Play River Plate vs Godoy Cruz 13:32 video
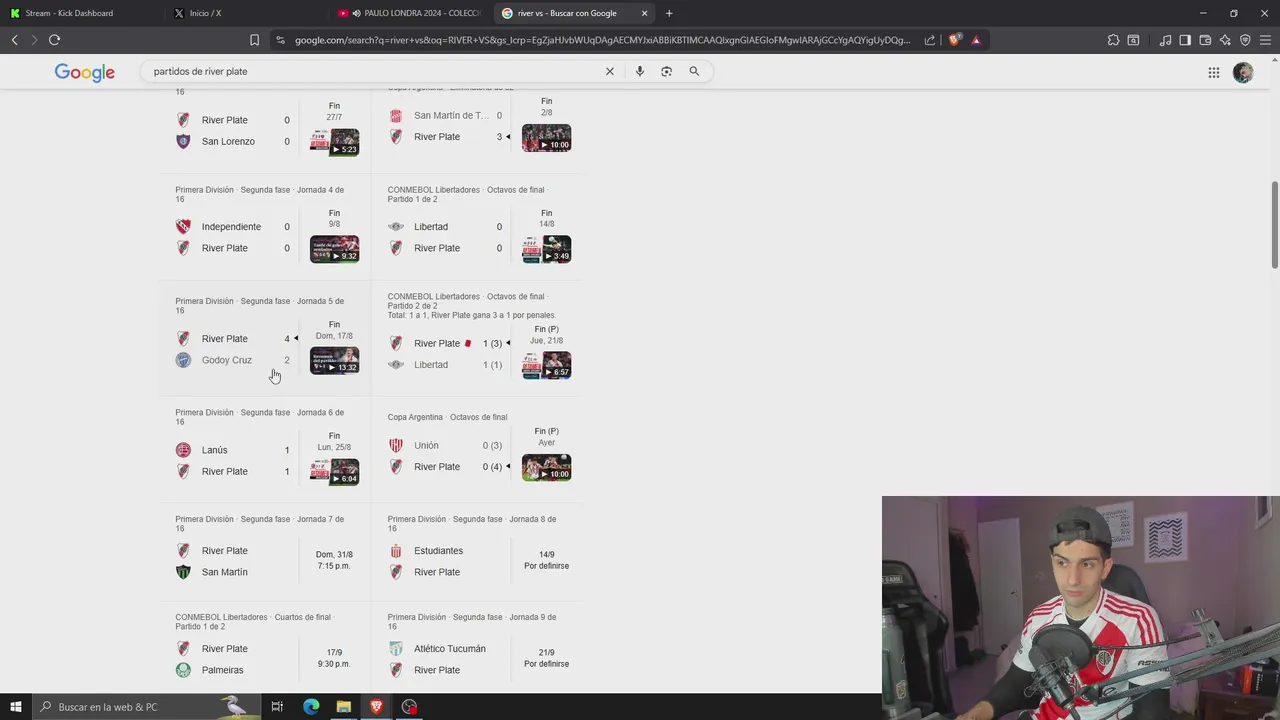Screen dimensions: 1280x720 (x=334, y=360)
